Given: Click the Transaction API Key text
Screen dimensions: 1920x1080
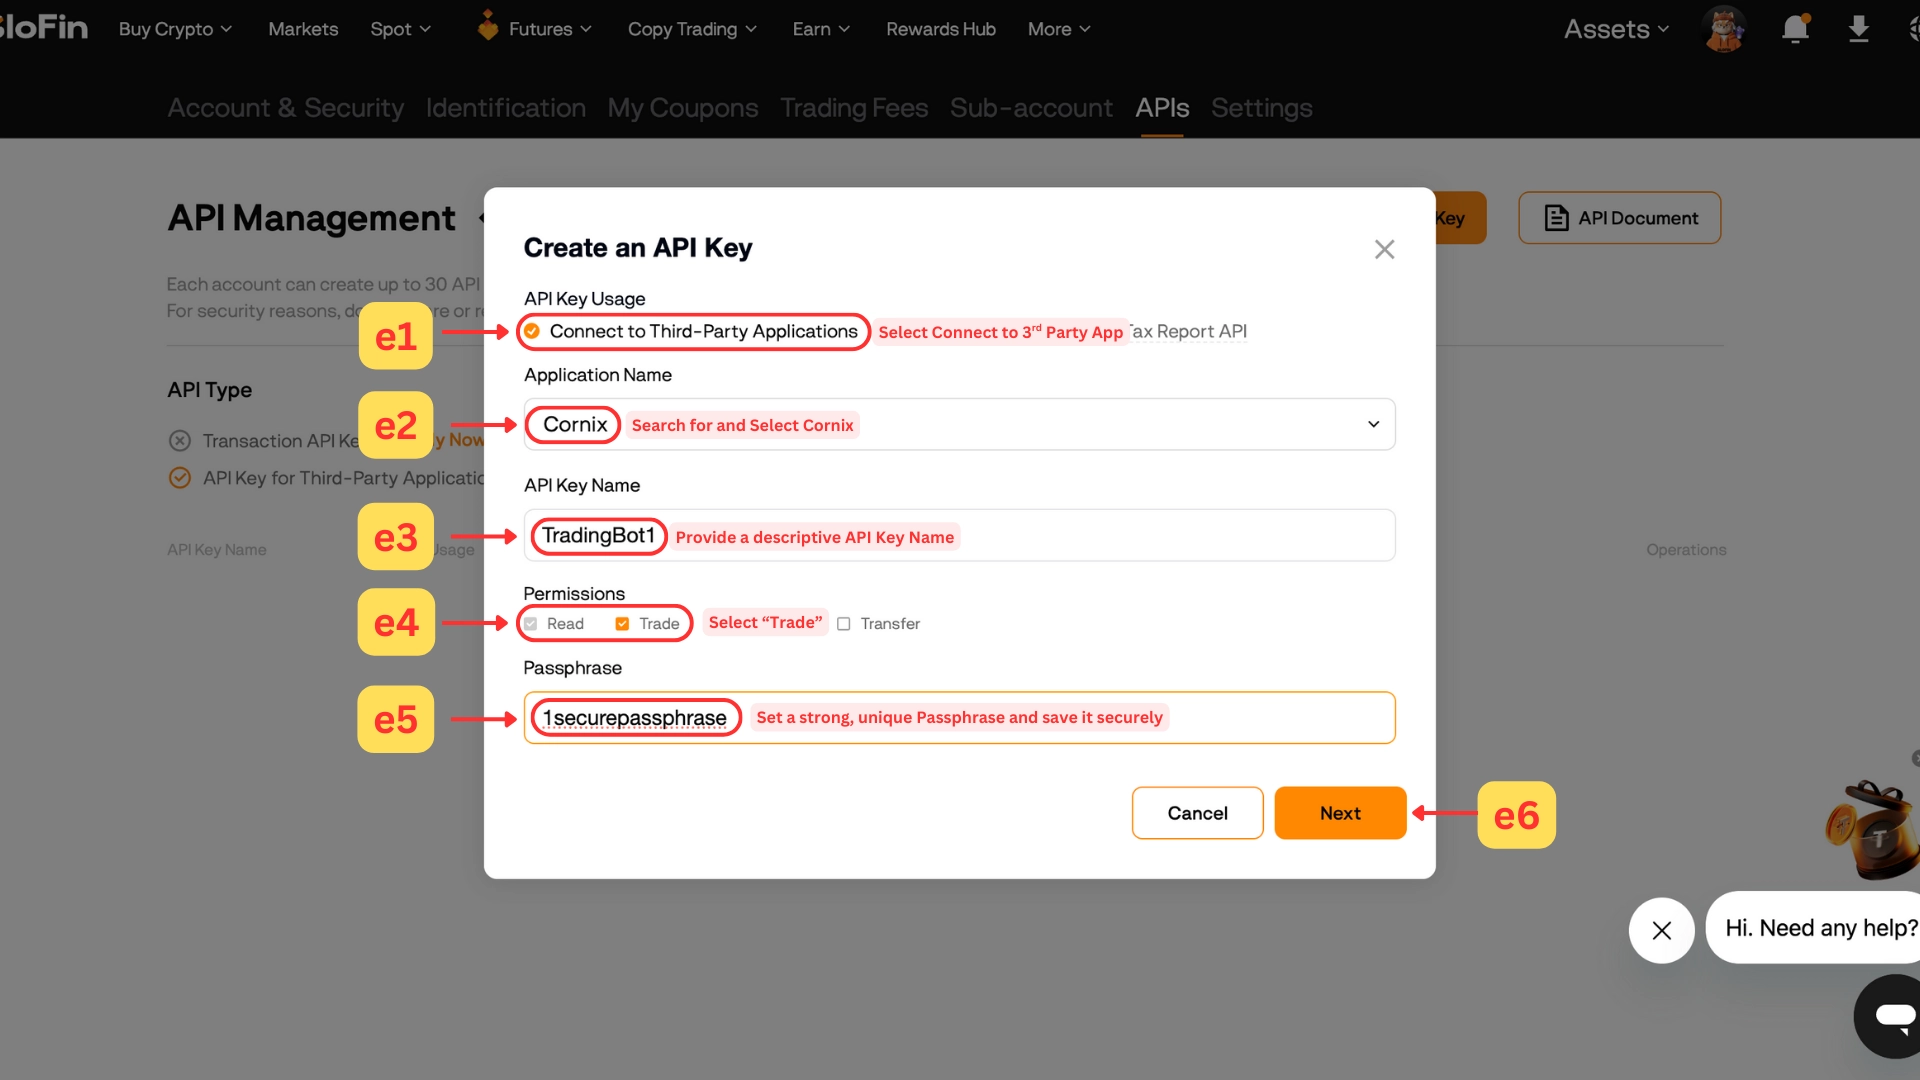Looking at the screenshot, I should pyautogui.click(x=281, y=441).
